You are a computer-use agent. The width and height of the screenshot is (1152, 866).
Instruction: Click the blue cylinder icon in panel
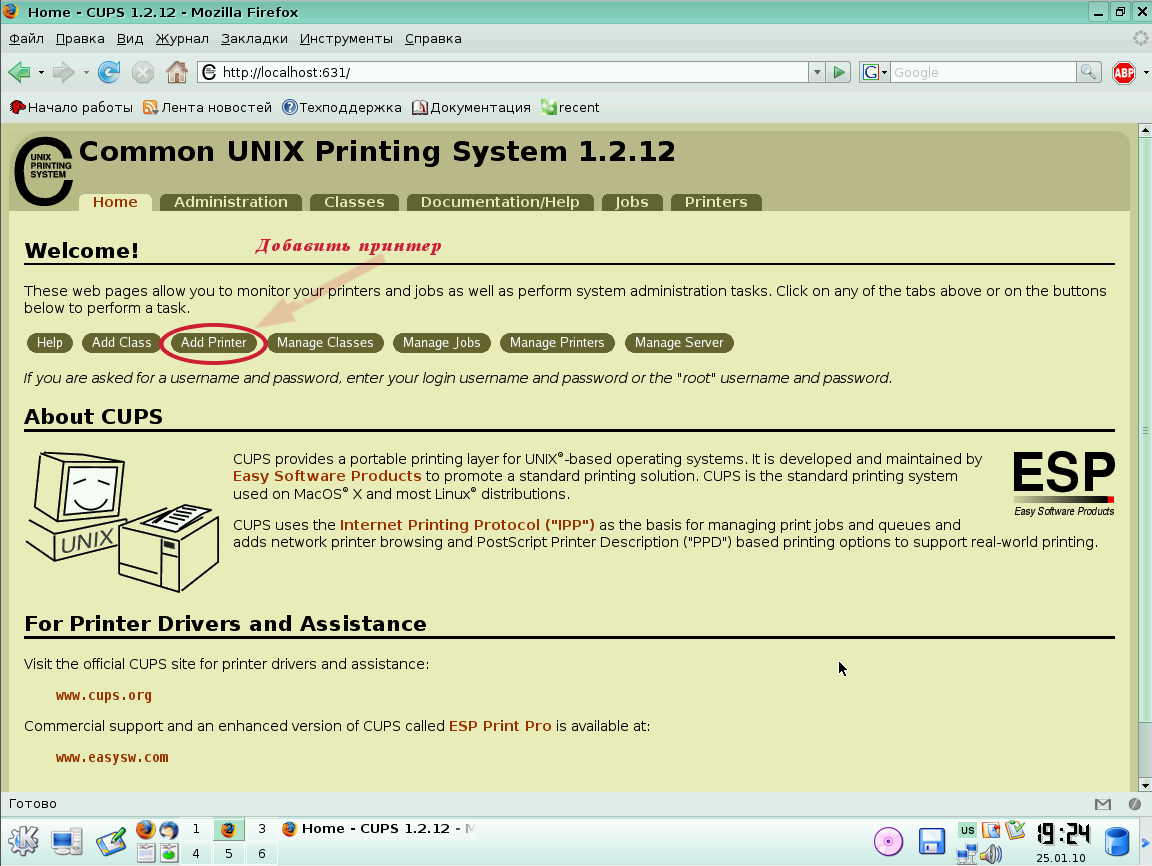(x=1117, y=842)
